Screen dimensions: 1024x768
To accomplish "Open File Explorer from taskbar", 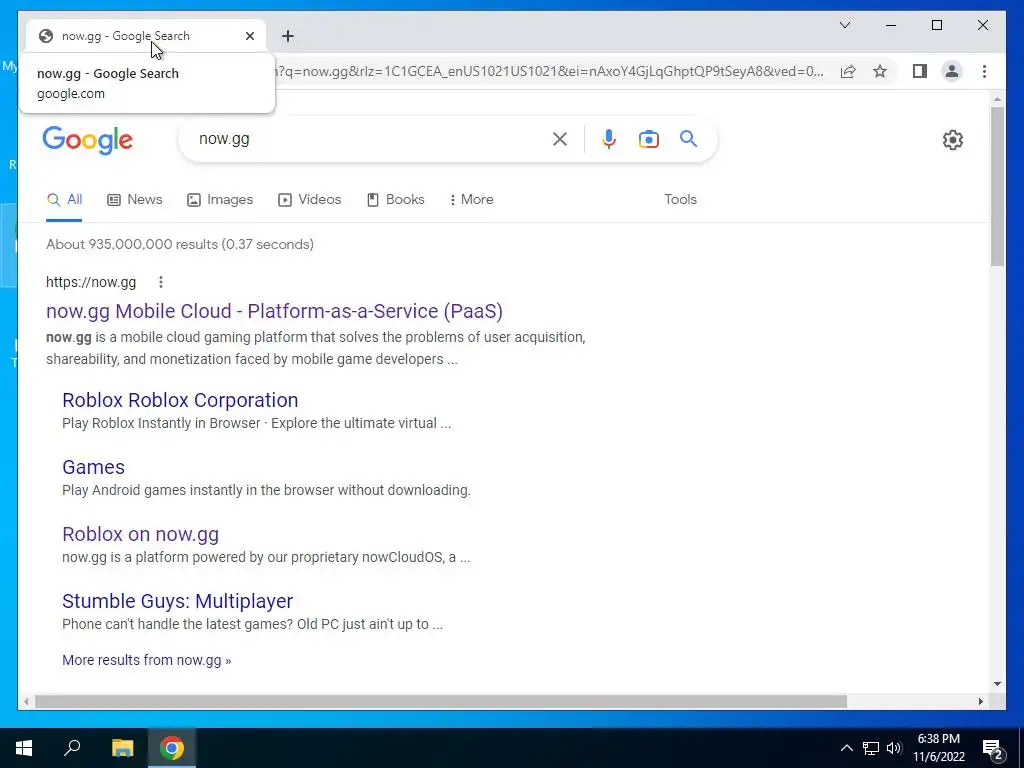I will coord(122,748).
